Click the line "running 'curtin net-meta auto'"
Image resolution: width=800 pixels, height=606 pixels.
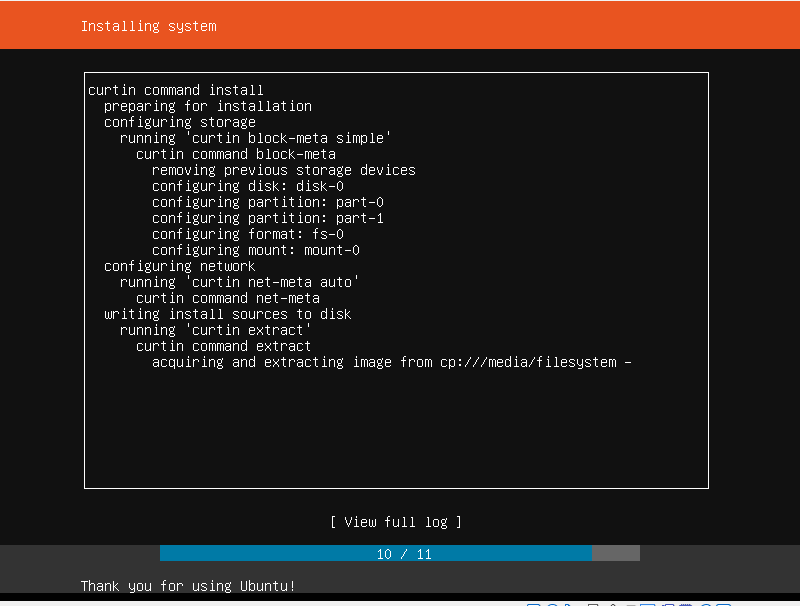pos(240,282)
